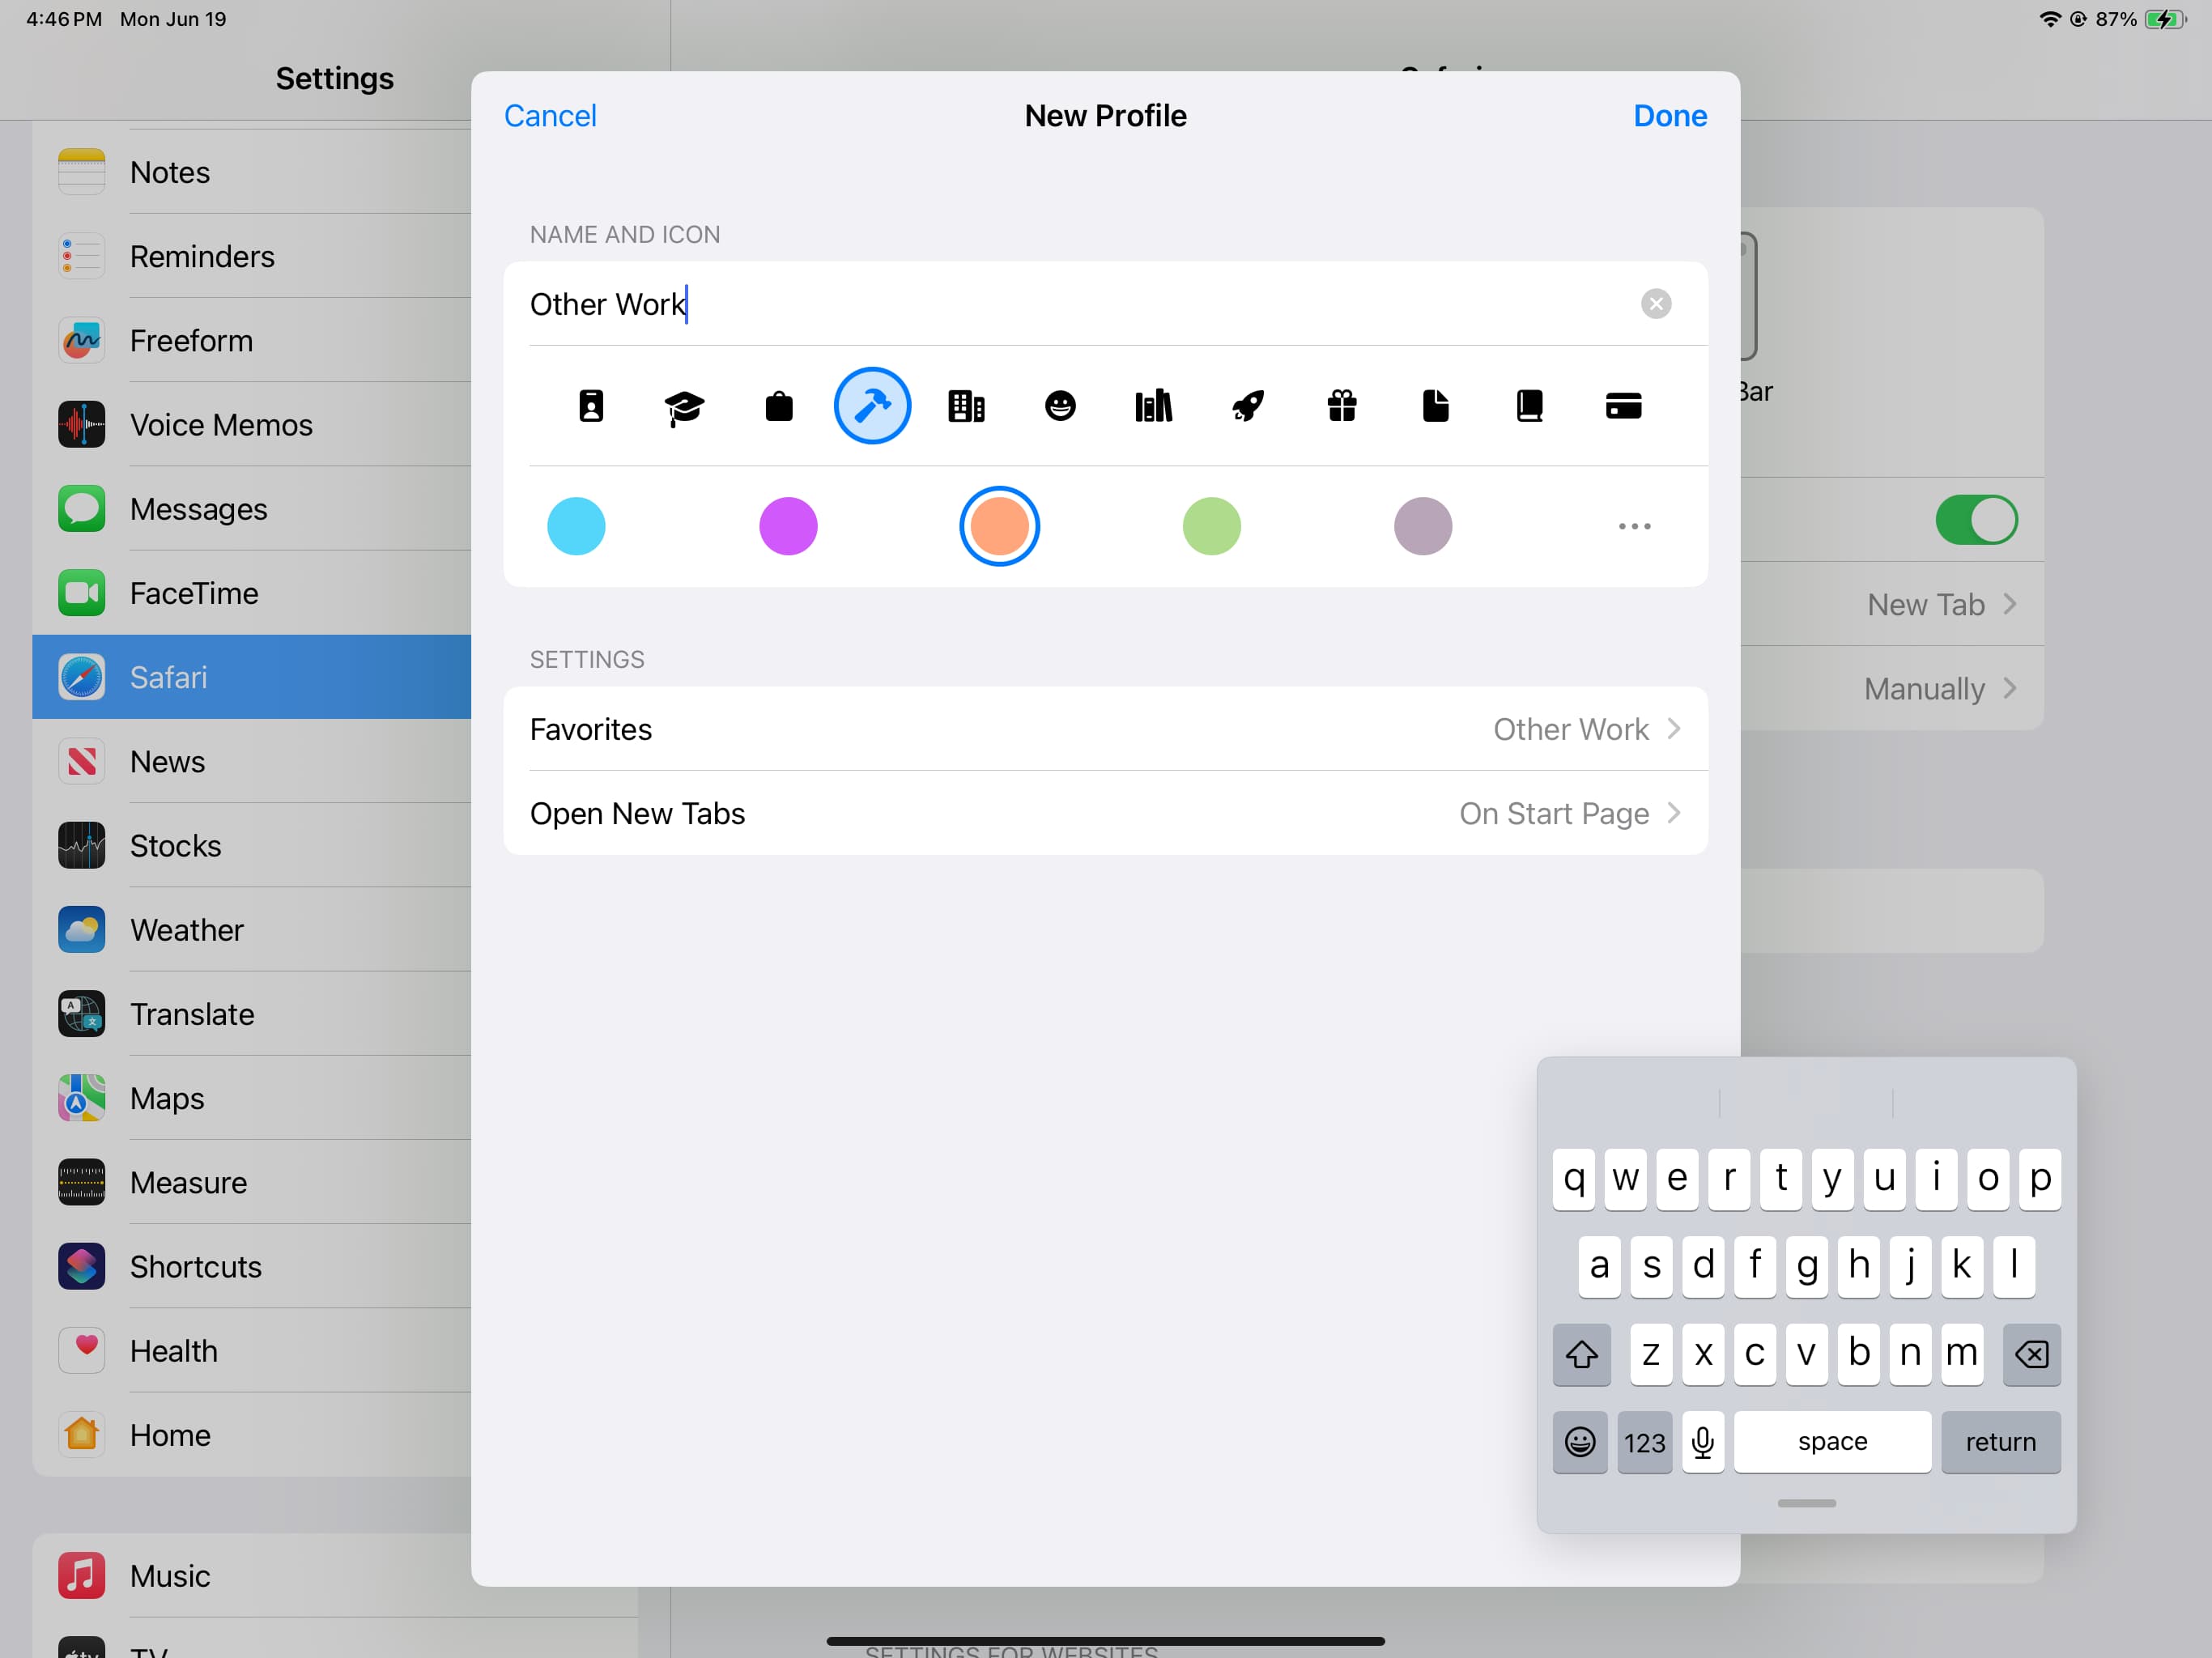Choose the rocket profile icon
This screenshot has height=1658, width=2212.
pyautogui.click(x=1247, y=407)
